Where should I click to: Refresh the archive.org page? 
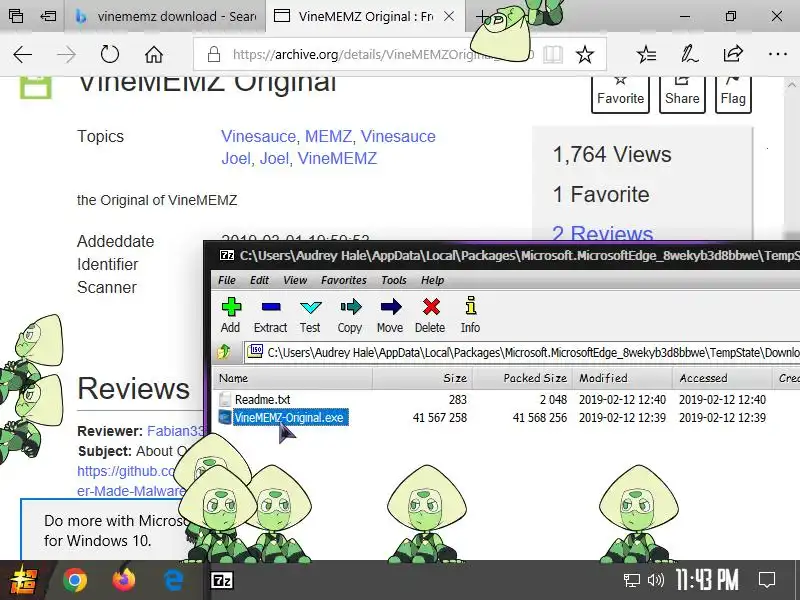coord(109,54)
